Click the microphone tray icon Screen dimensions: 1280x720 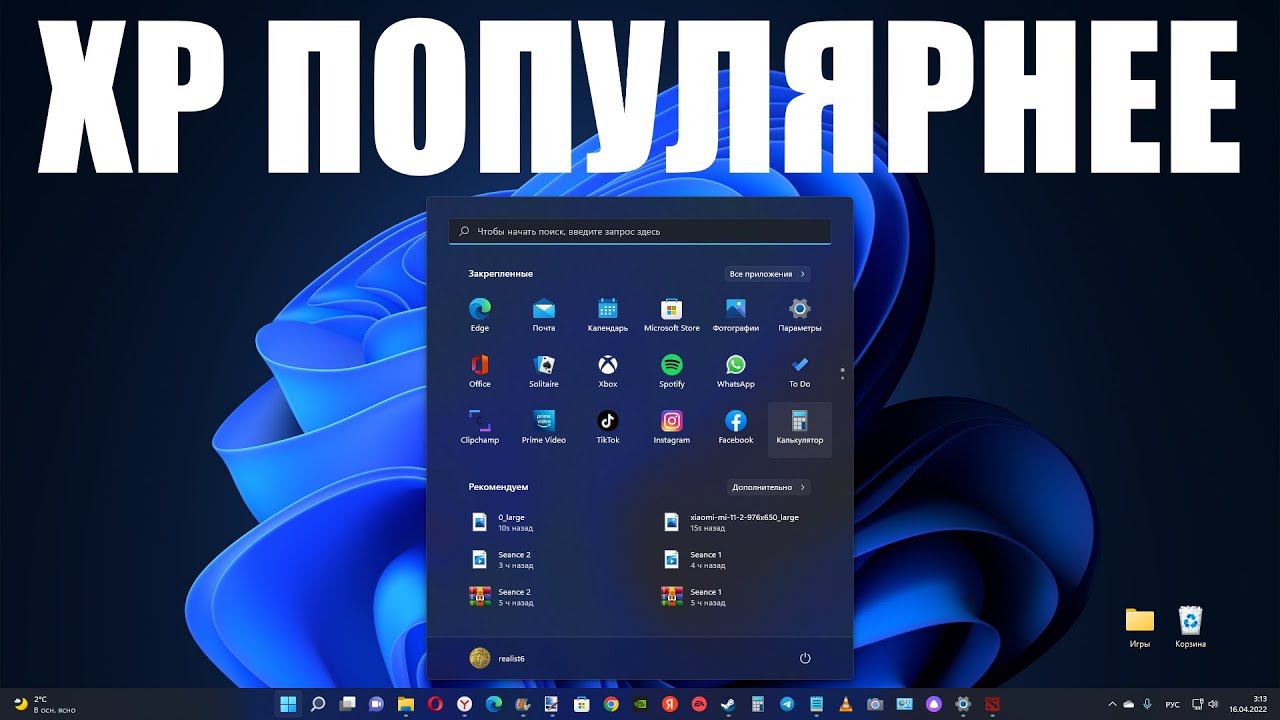point(1147,704)
